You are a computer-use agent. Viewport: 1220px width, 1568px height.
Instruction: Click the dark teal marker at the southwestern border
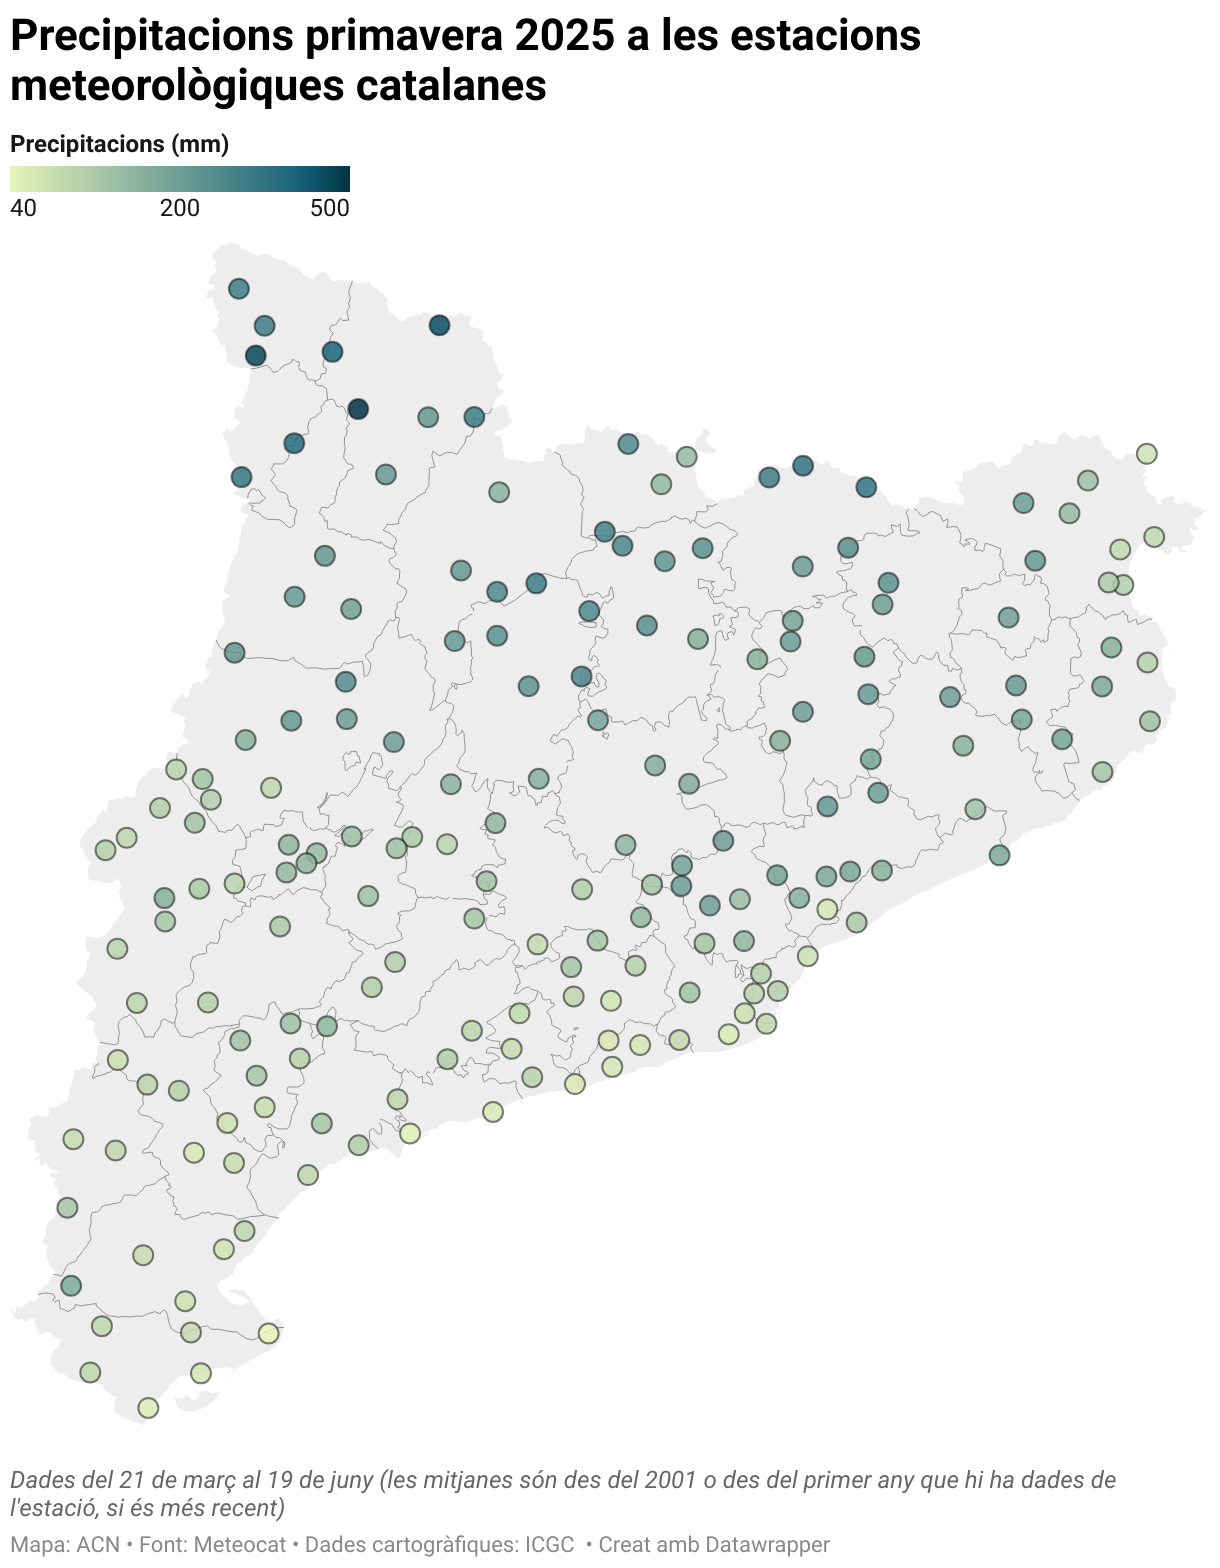click(70, 1285)
